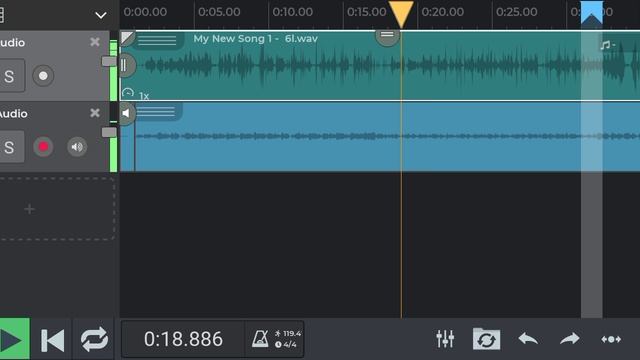The width and height of the screenshot is (640, 360).
Task: Click the 0:10.00 ruler mark
Action: click(x=293, y=12)
